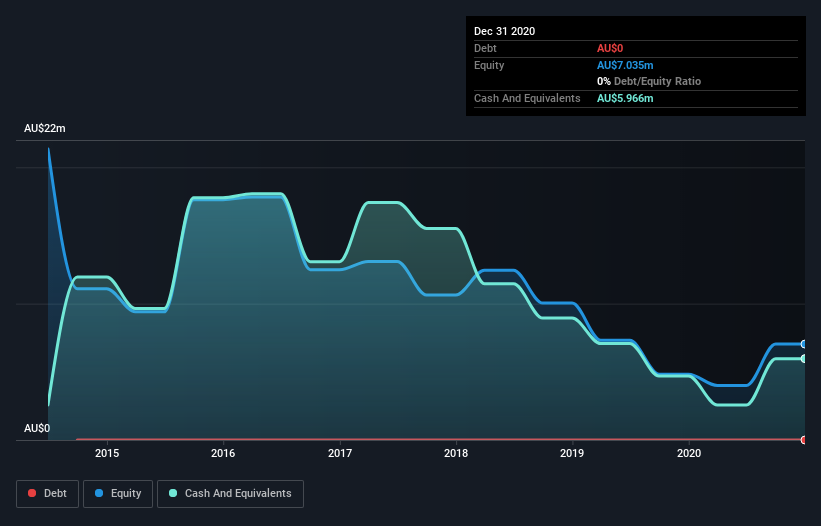The image size is (821, 526).
Task: Click the red Debt endpoint marker
Action: tap(804, 440)
